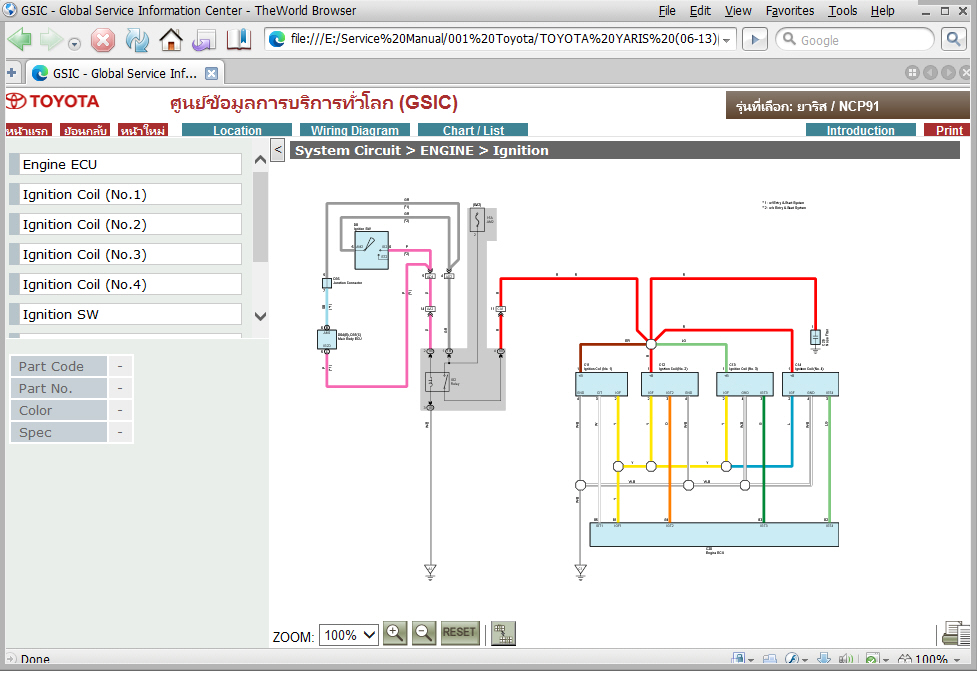Image resolution: width=977 pixels, height=673 pixels.
Task: Click the restore closed page icon
Action: (204, 41)
